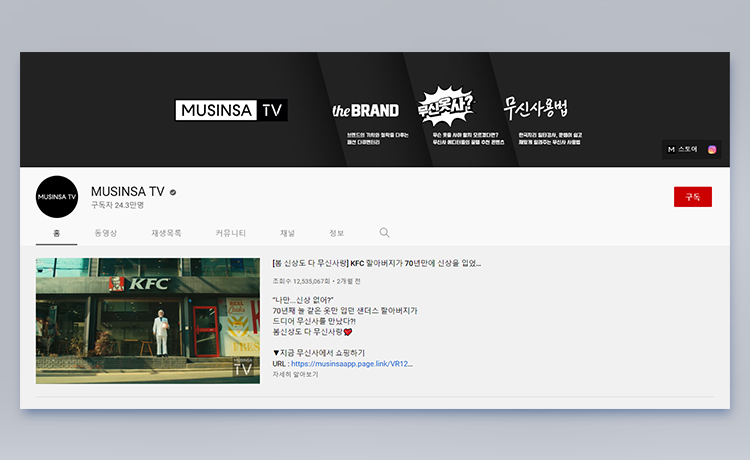This screenshot has width=750, height=460.
Task: Open the musinsaapp.page.link URL
Action: (352, 364)
